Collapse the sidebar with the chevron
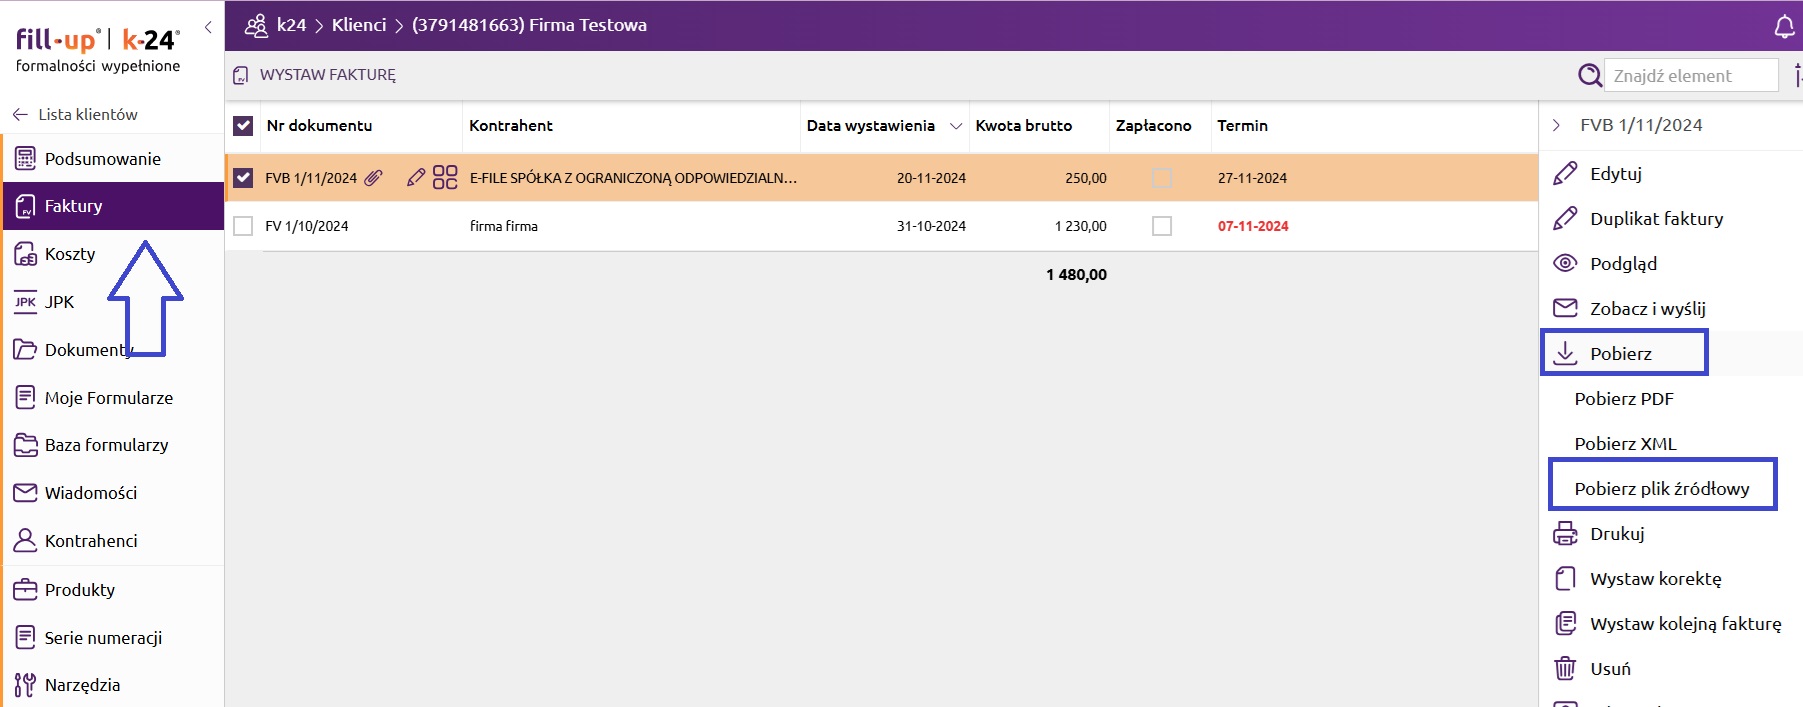Image resolution: width=1803 pixels, height=707 pixels. (208, 27)
